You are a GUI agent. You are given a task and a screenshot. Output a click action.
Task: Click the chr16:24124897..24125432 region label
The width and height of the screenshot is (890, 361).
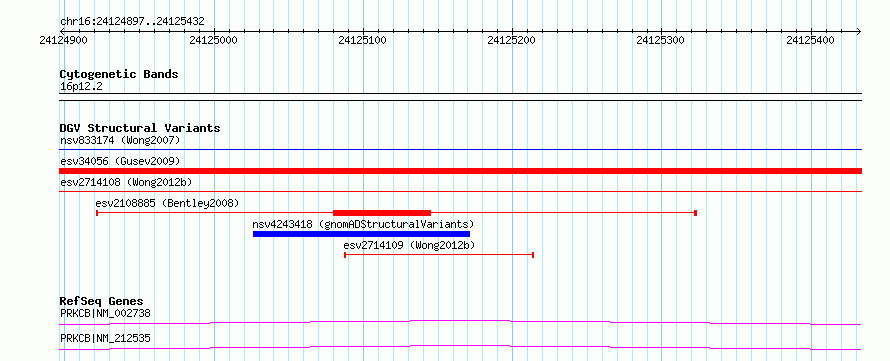[x=132, y=22]
